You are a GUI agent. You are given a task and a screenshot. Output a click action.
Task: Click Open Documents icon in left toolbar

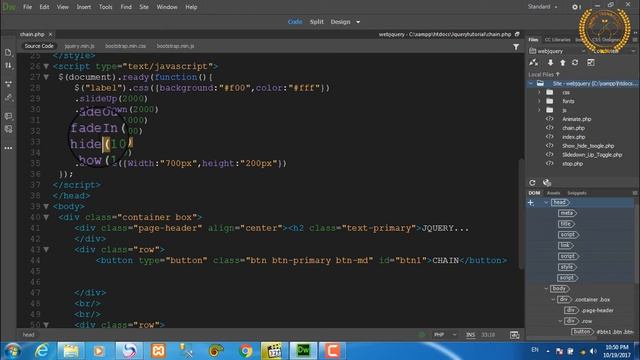click(8, 53)
